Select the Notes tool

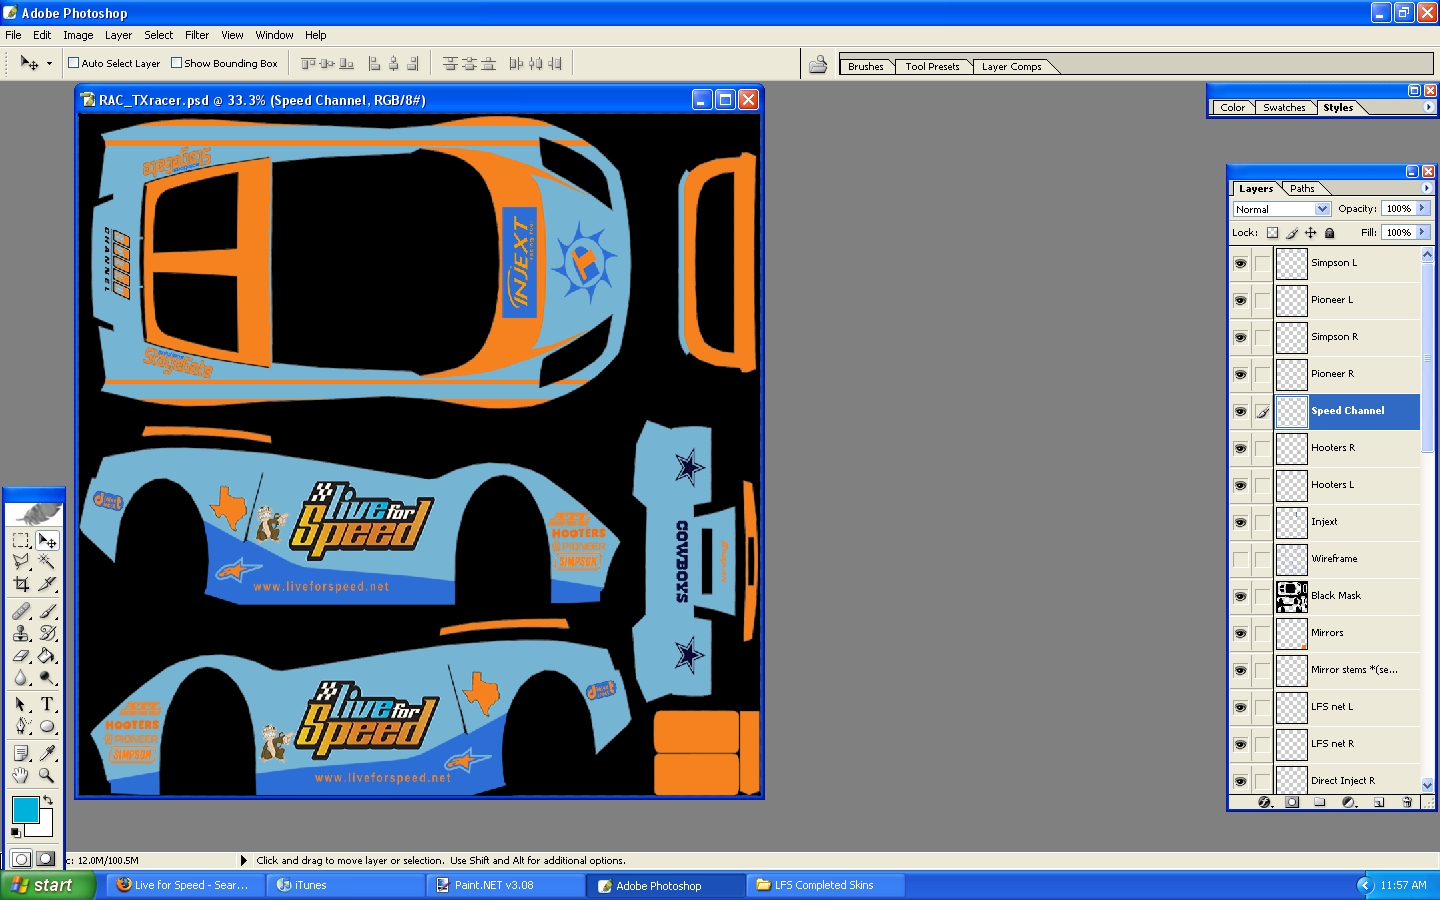(21, 753)
